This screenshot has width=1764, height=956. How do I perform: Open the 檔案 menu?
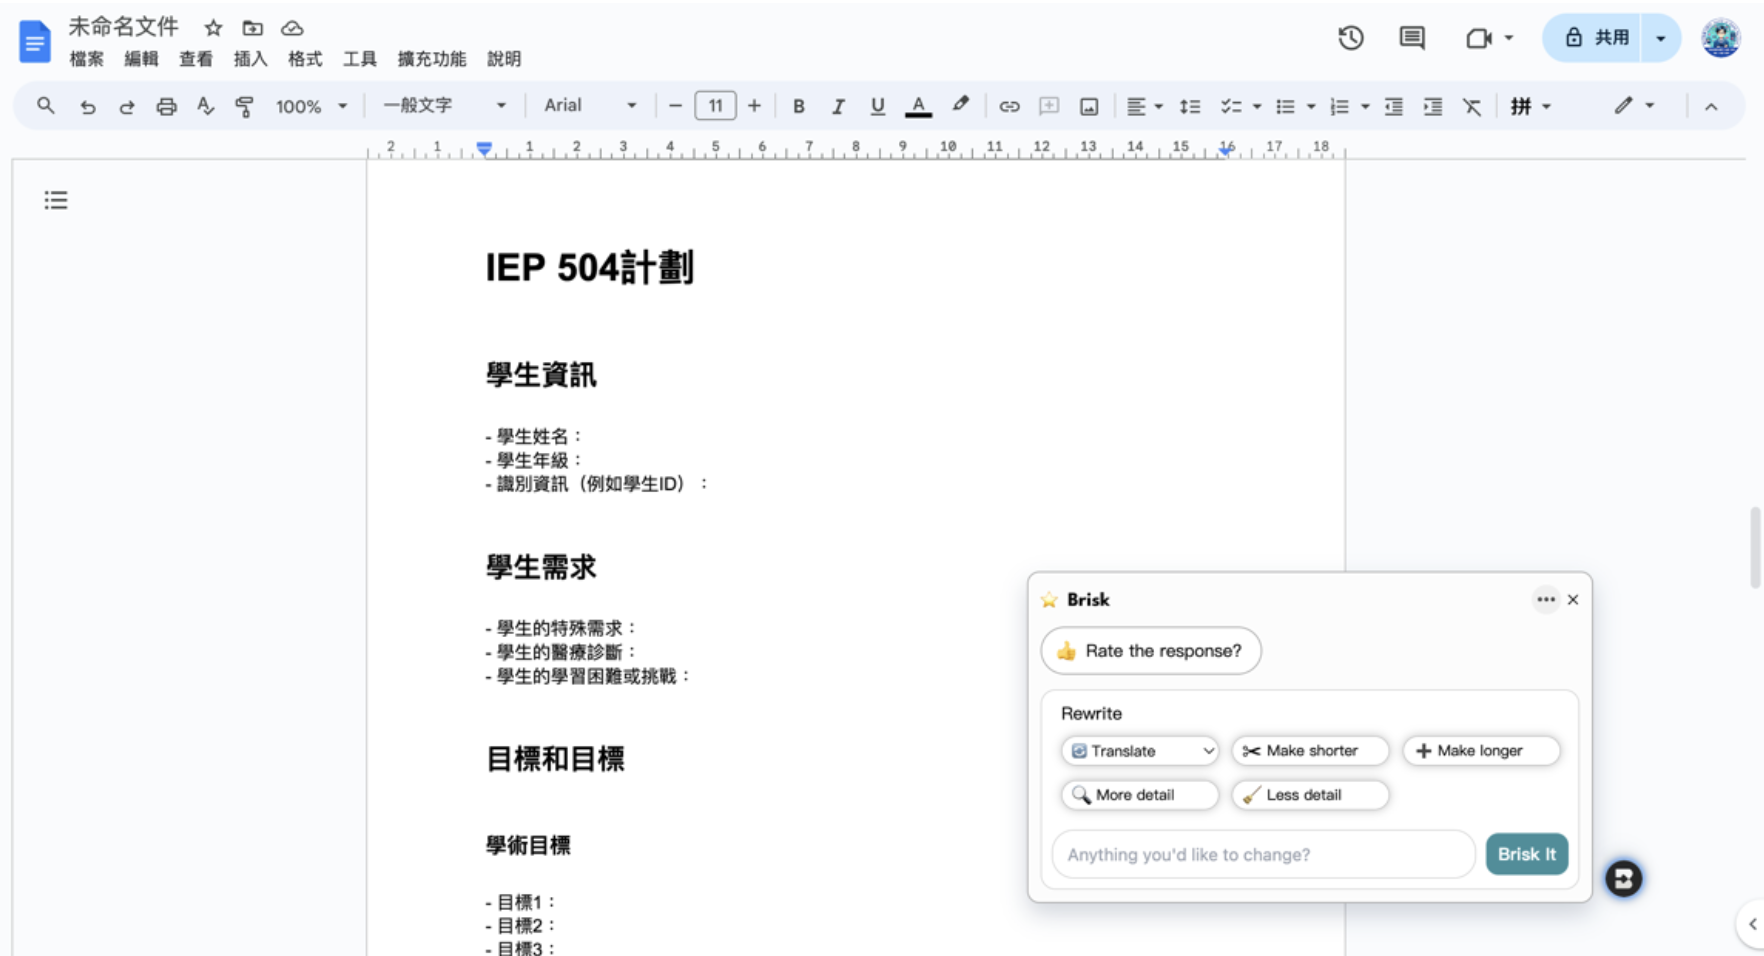[87, 59]
